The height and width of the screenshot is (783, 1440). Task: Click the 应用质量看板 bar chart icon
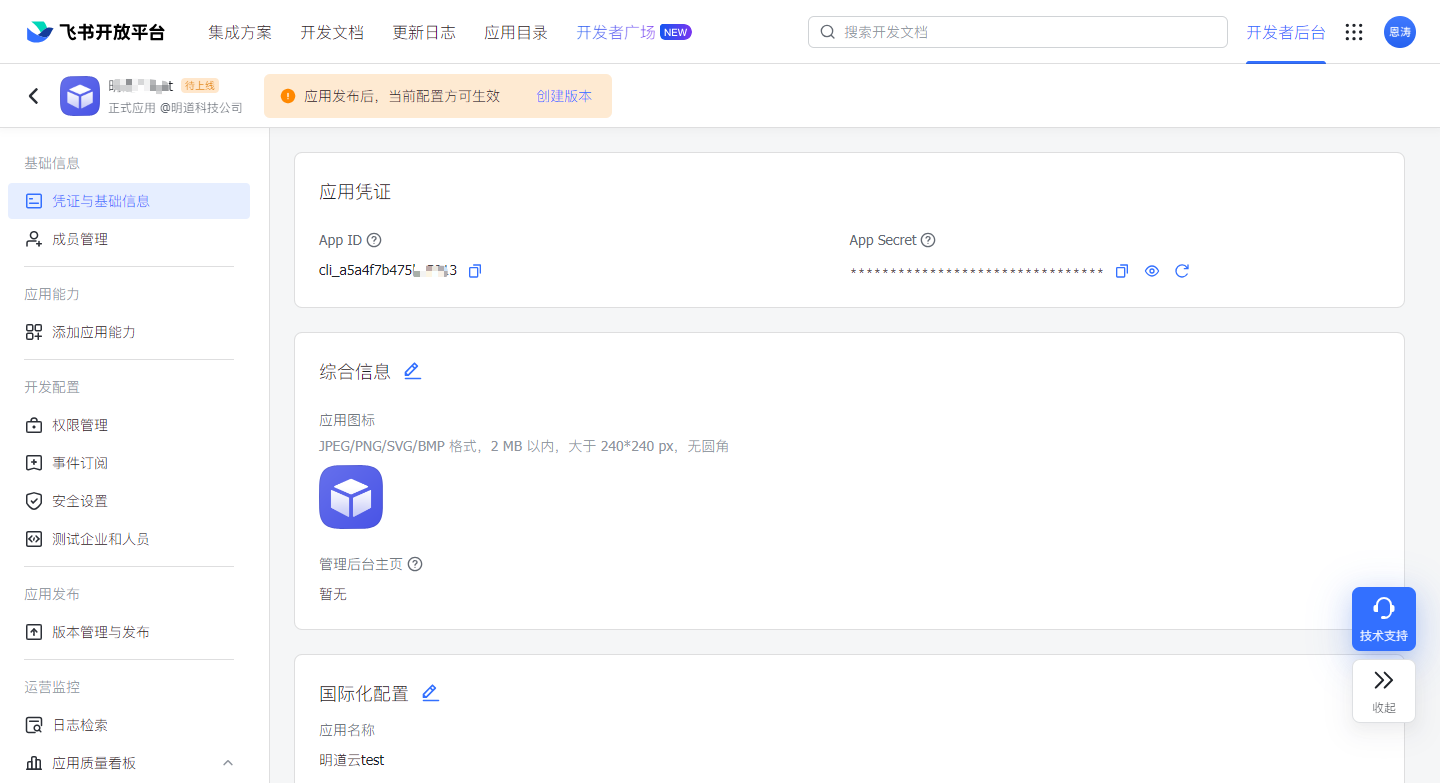(34, 763)
